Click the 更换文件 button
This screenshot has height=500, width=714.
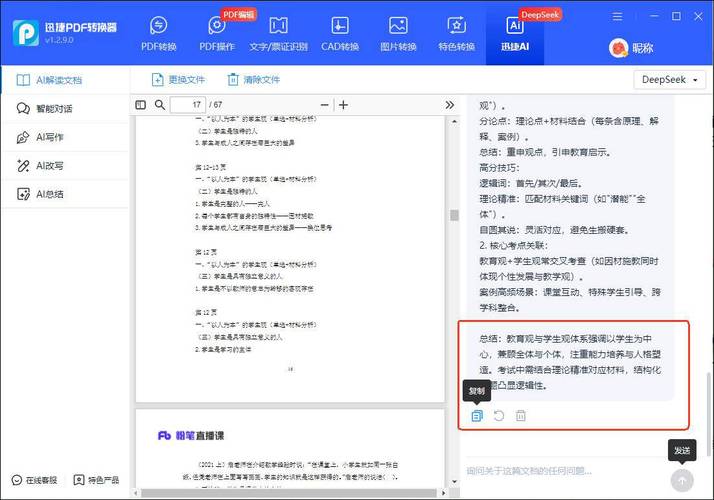point(178,80)
